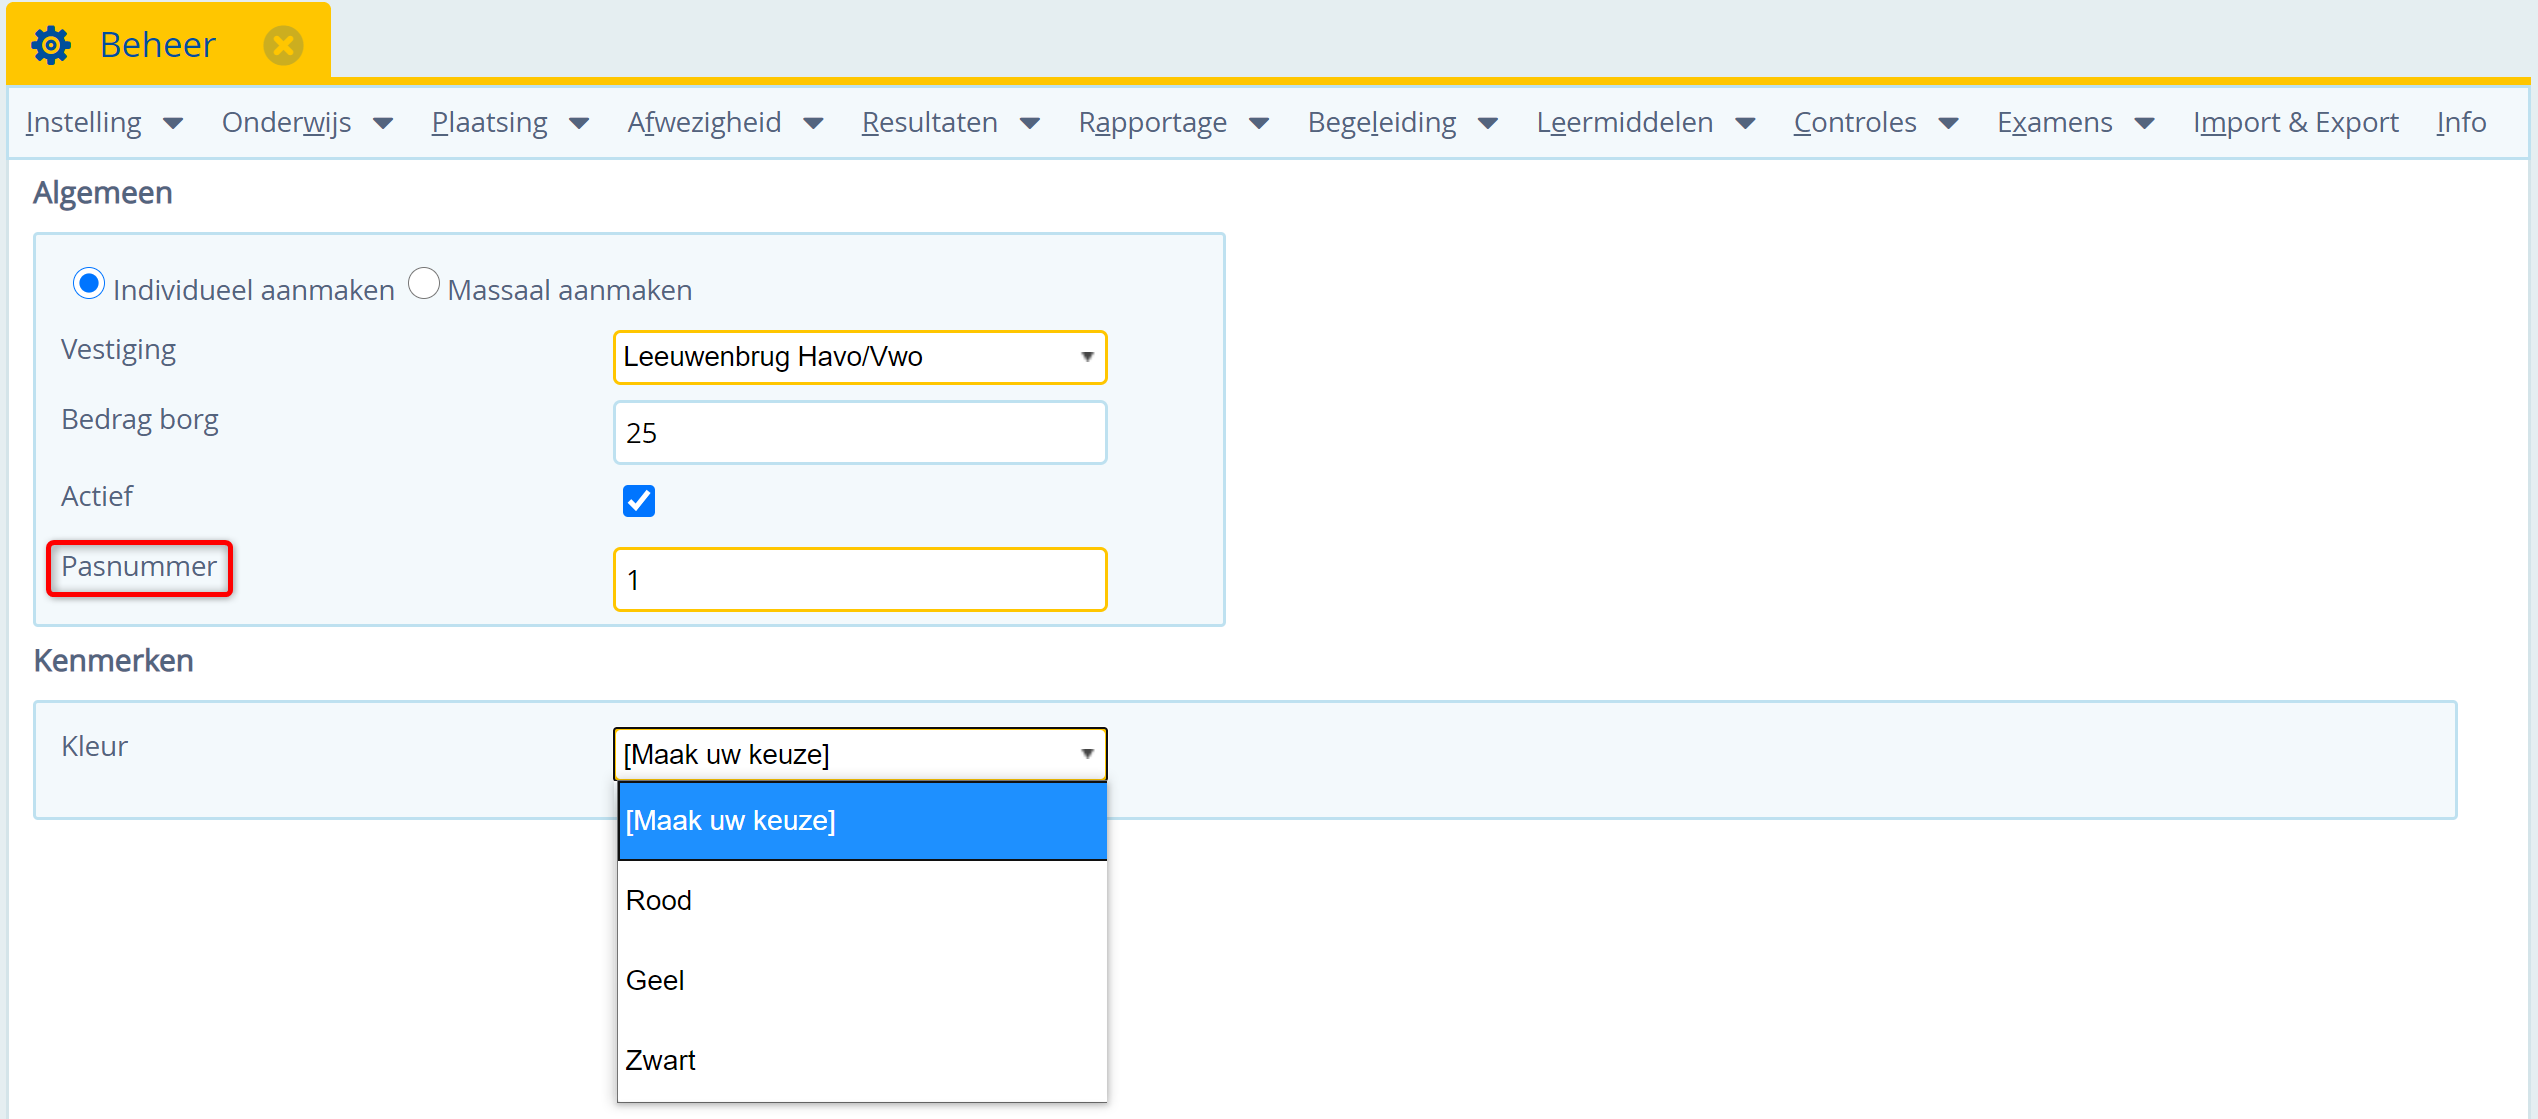Click the Vestiging label

(x=118, y=350)
